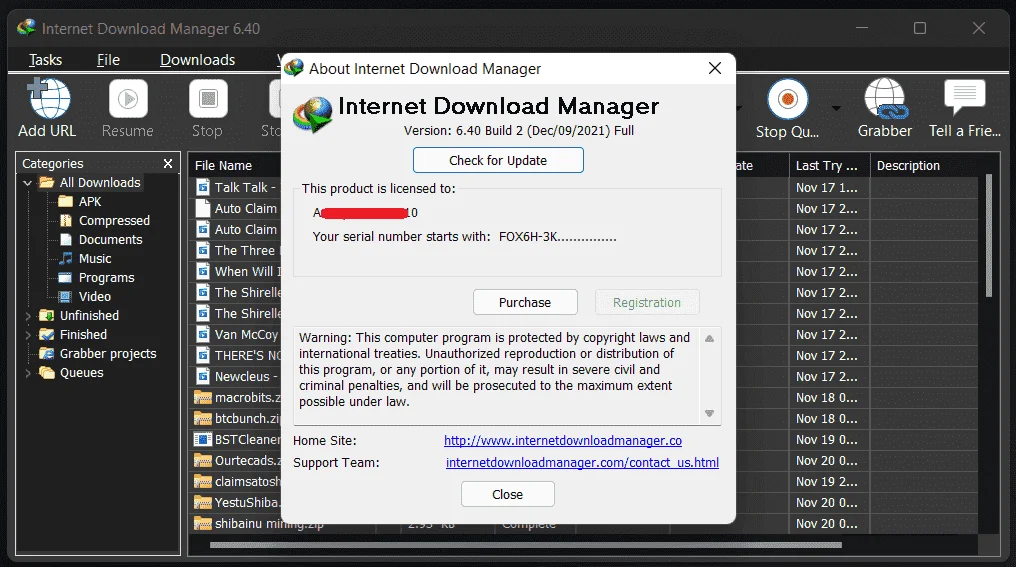This screenshot has height=568, width=1016.
Task: Click the Unfinished folder label
Action: click(x=89, y=315)
